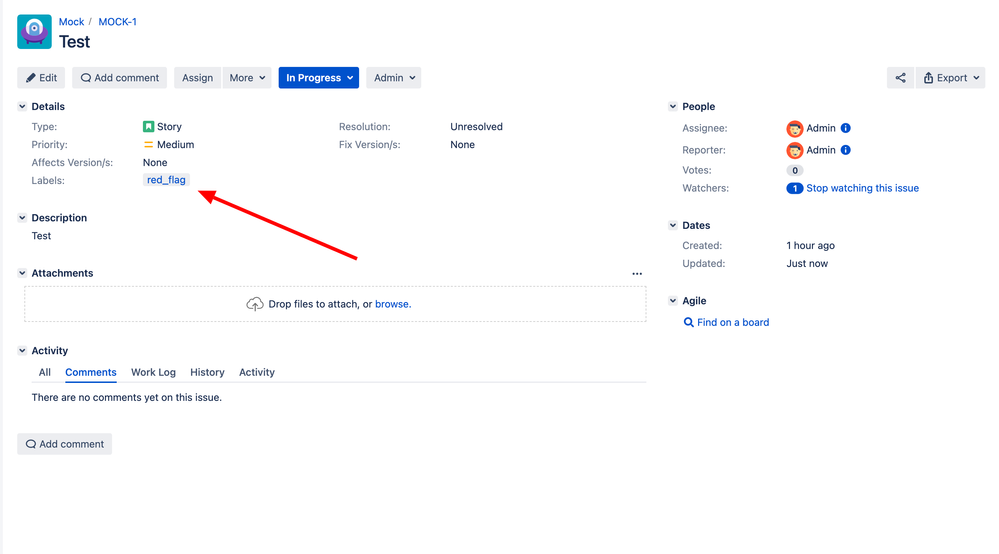Screen dimensions: 999x554
Task: Click the Story issue type icon
Action: pos(148,127)
